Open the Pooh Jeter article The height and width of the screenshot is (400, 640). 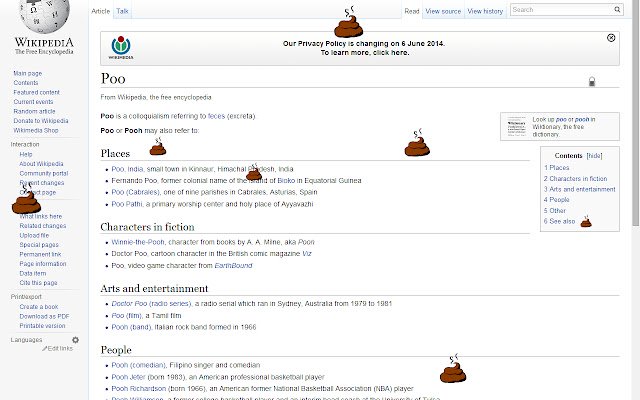tap(129, 377)
